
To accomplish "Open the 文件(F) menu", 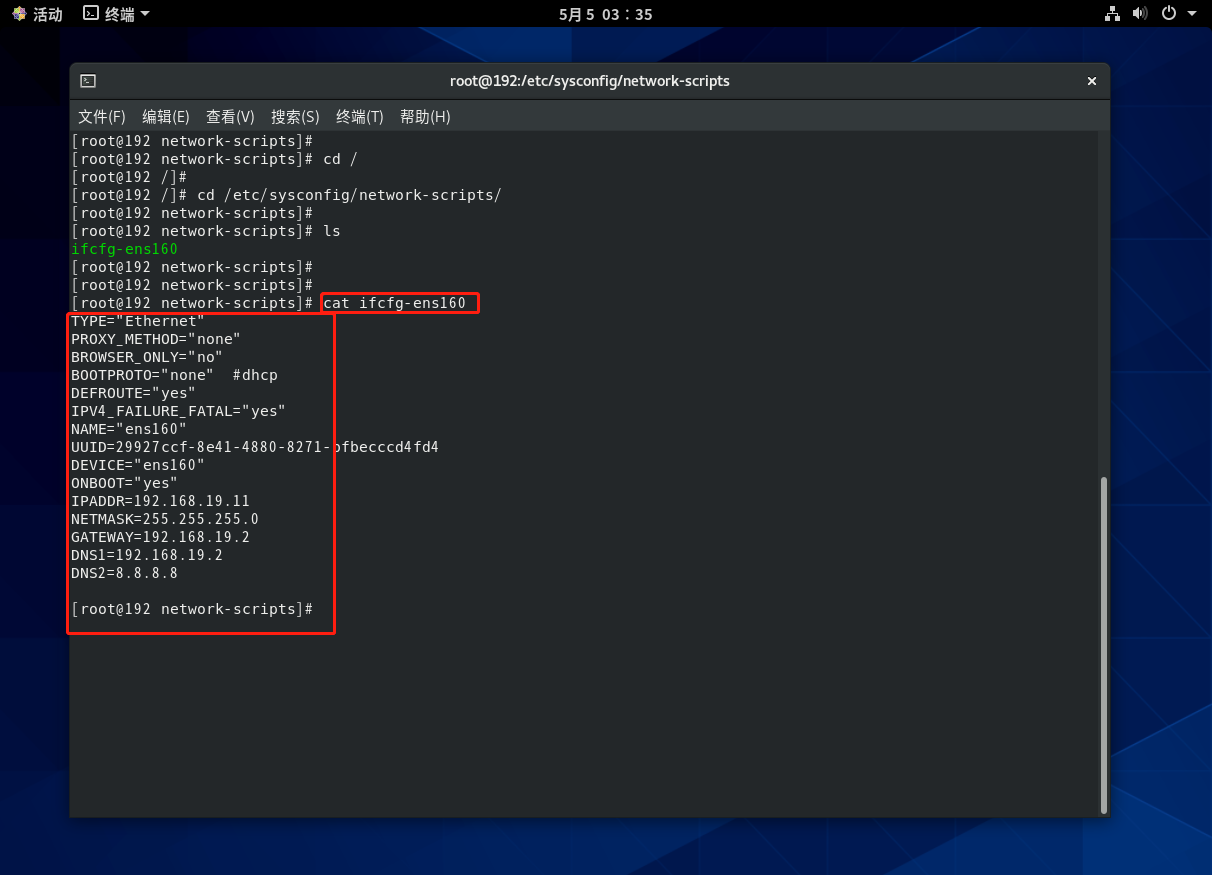I will tap(102, 117).
